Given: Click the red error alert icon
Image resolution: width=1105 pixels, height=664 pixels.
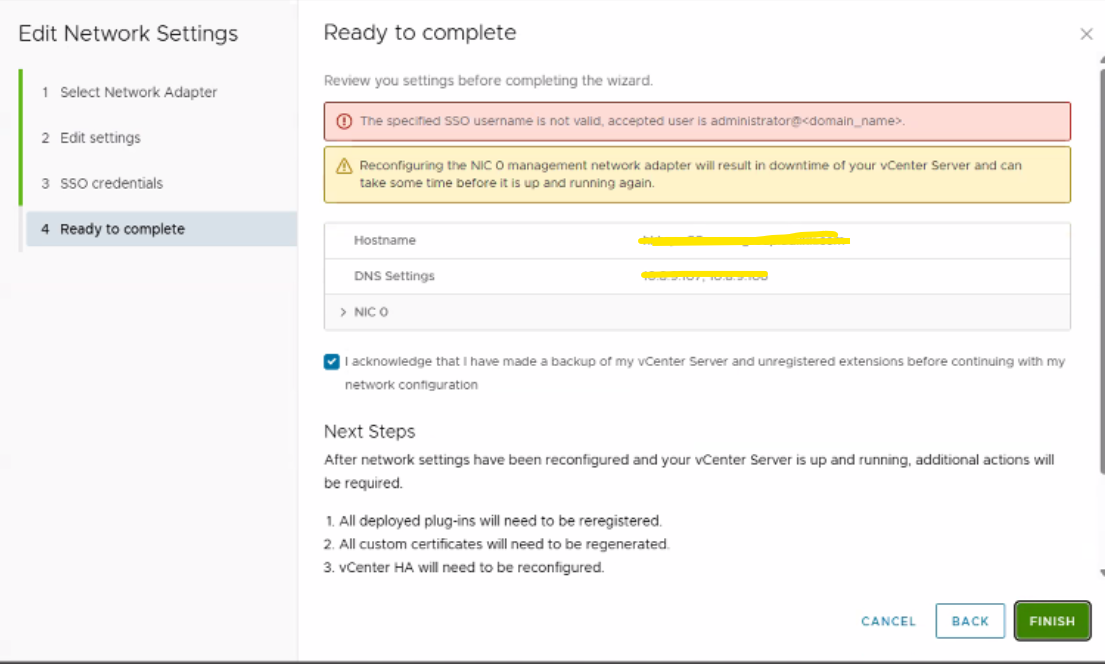Looking at the screenshot, I should click(x=344, y=121).
